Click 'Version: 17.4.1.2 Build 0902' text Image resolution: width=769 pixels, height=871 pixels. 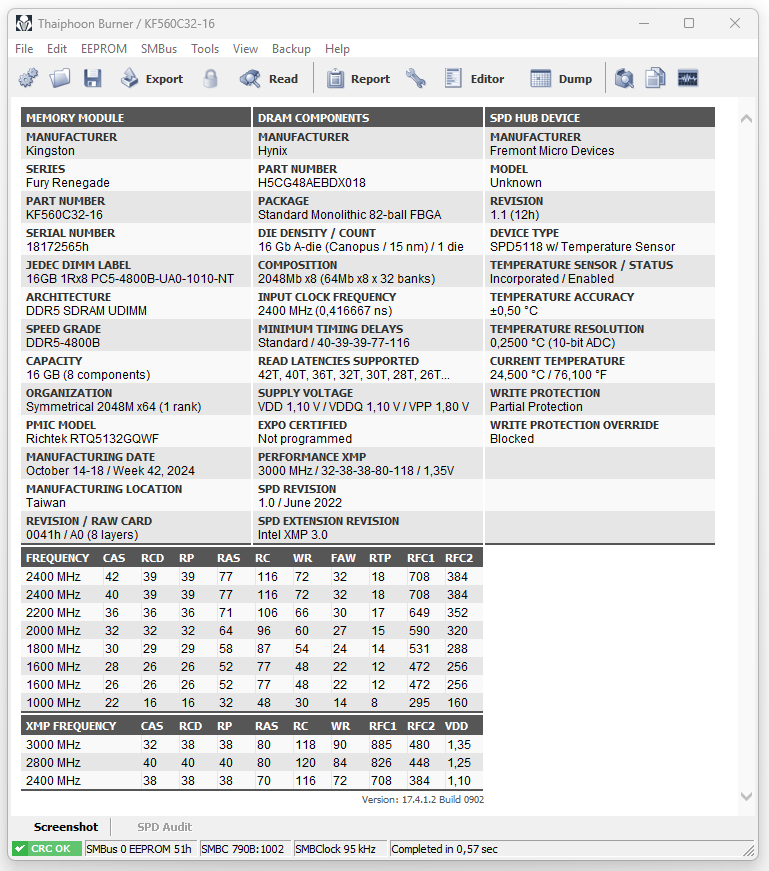423,800
